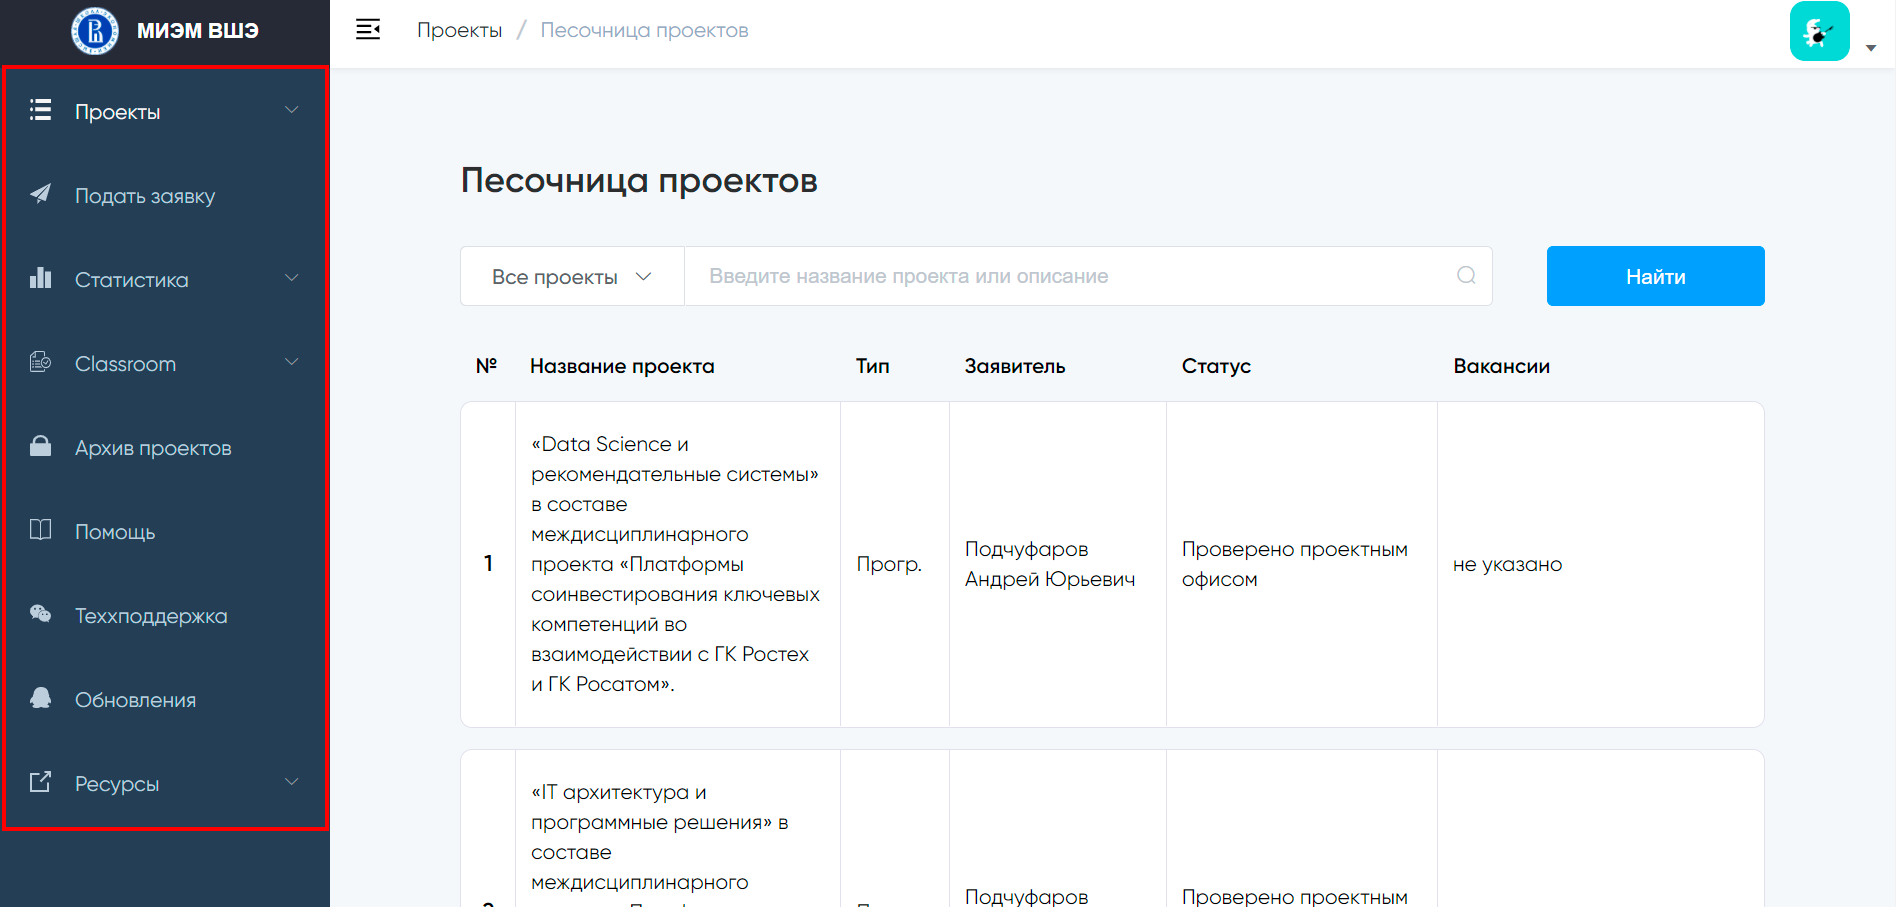Click the search magnifier icon in search field
This screenshot has width=1896, height=907.
click(x=1466, y=275)
